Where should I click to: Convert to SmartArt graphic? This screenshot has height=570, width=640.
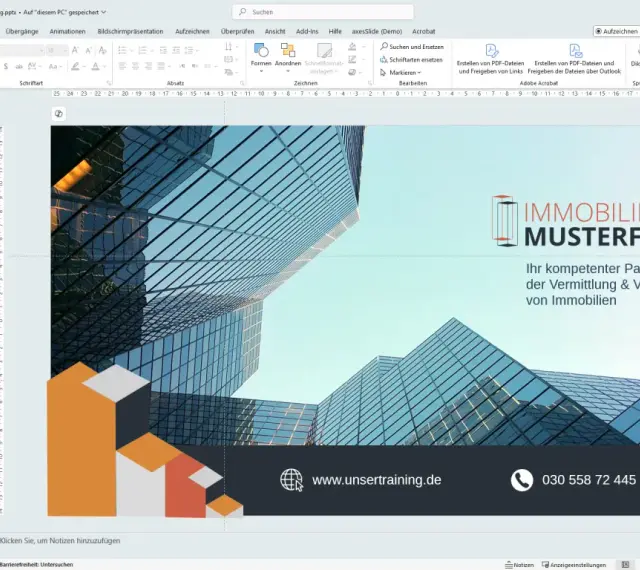(x=229, y=72)
